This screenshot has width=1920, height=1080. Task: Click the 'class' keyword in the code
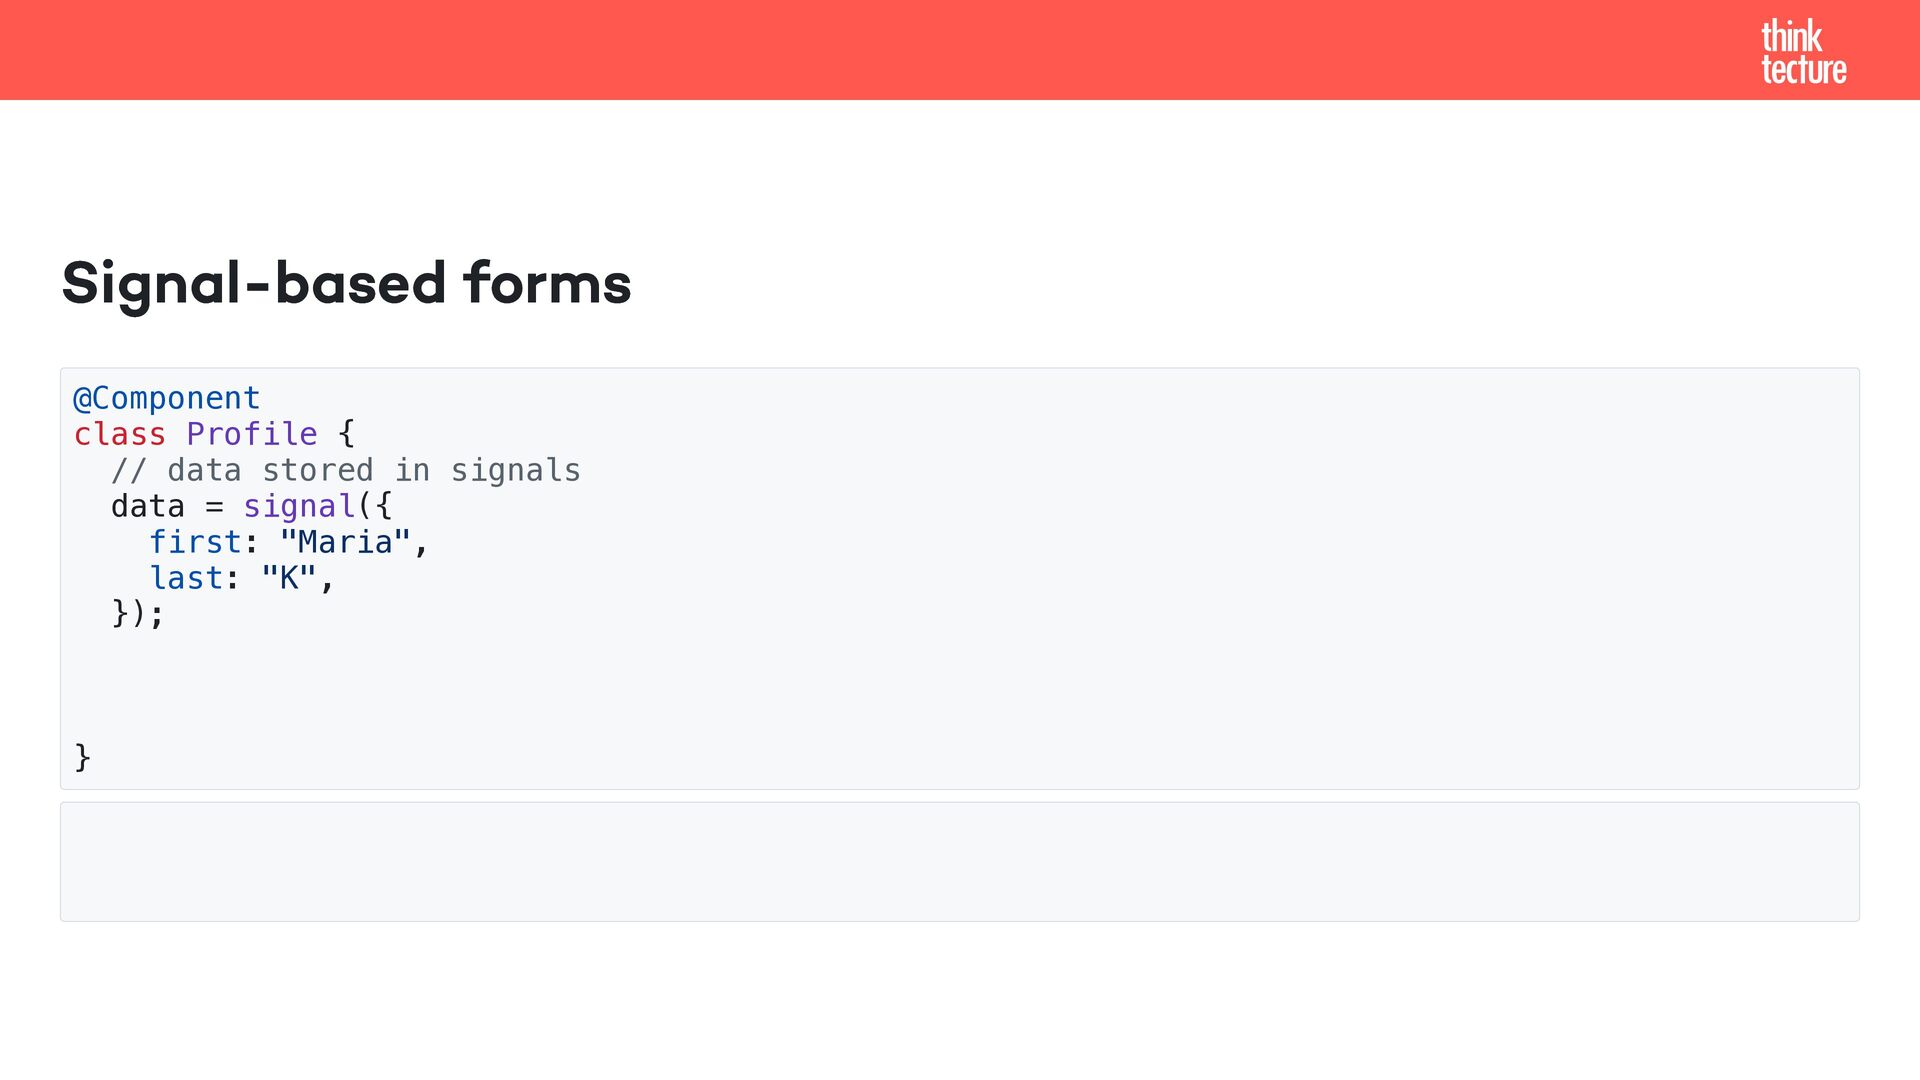pos(119,434)
